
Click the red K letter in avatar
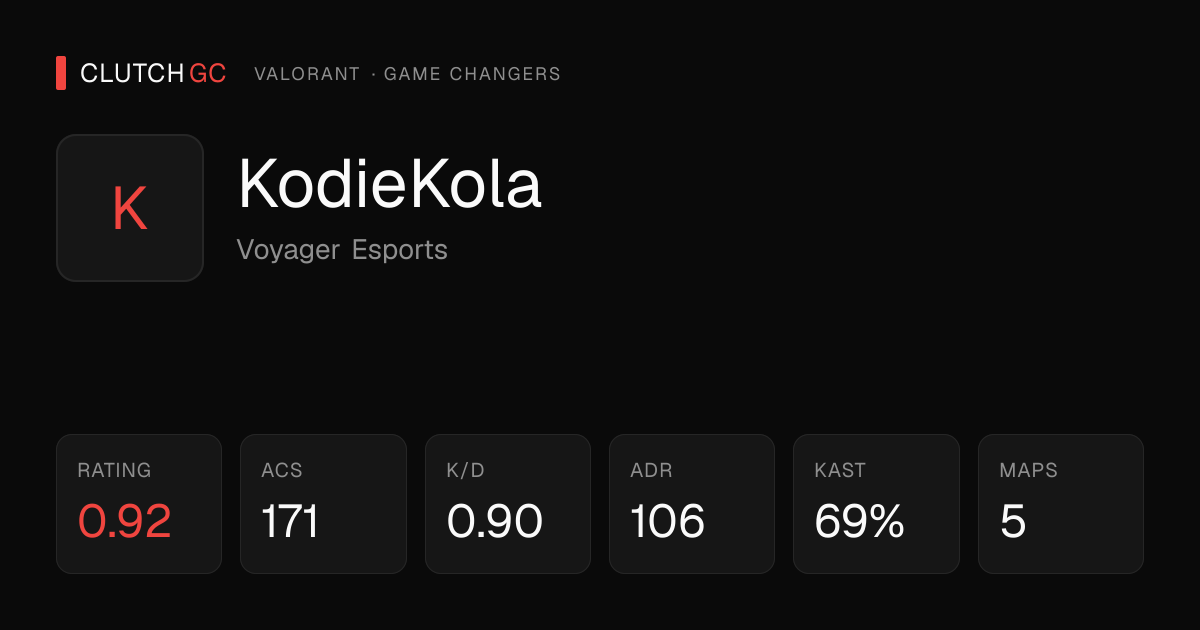pyautogui.click(x=130, y=209)
